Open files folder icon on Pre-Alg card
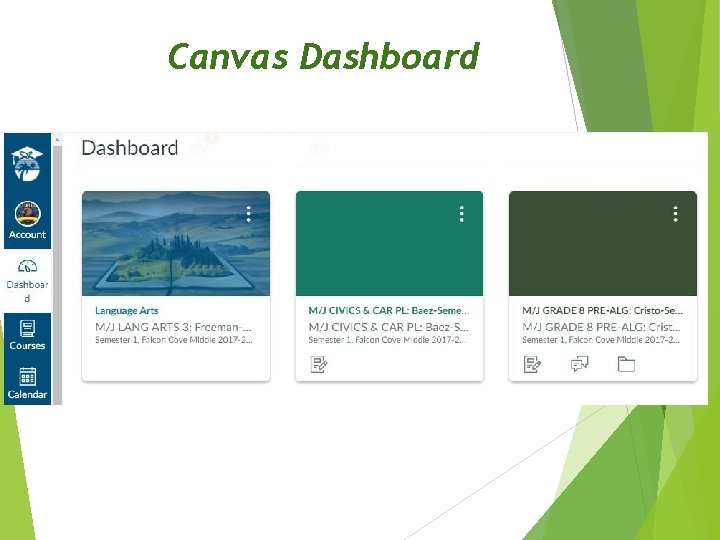The height and width of the screenshot is (540, 720). [x=626, y=364]
